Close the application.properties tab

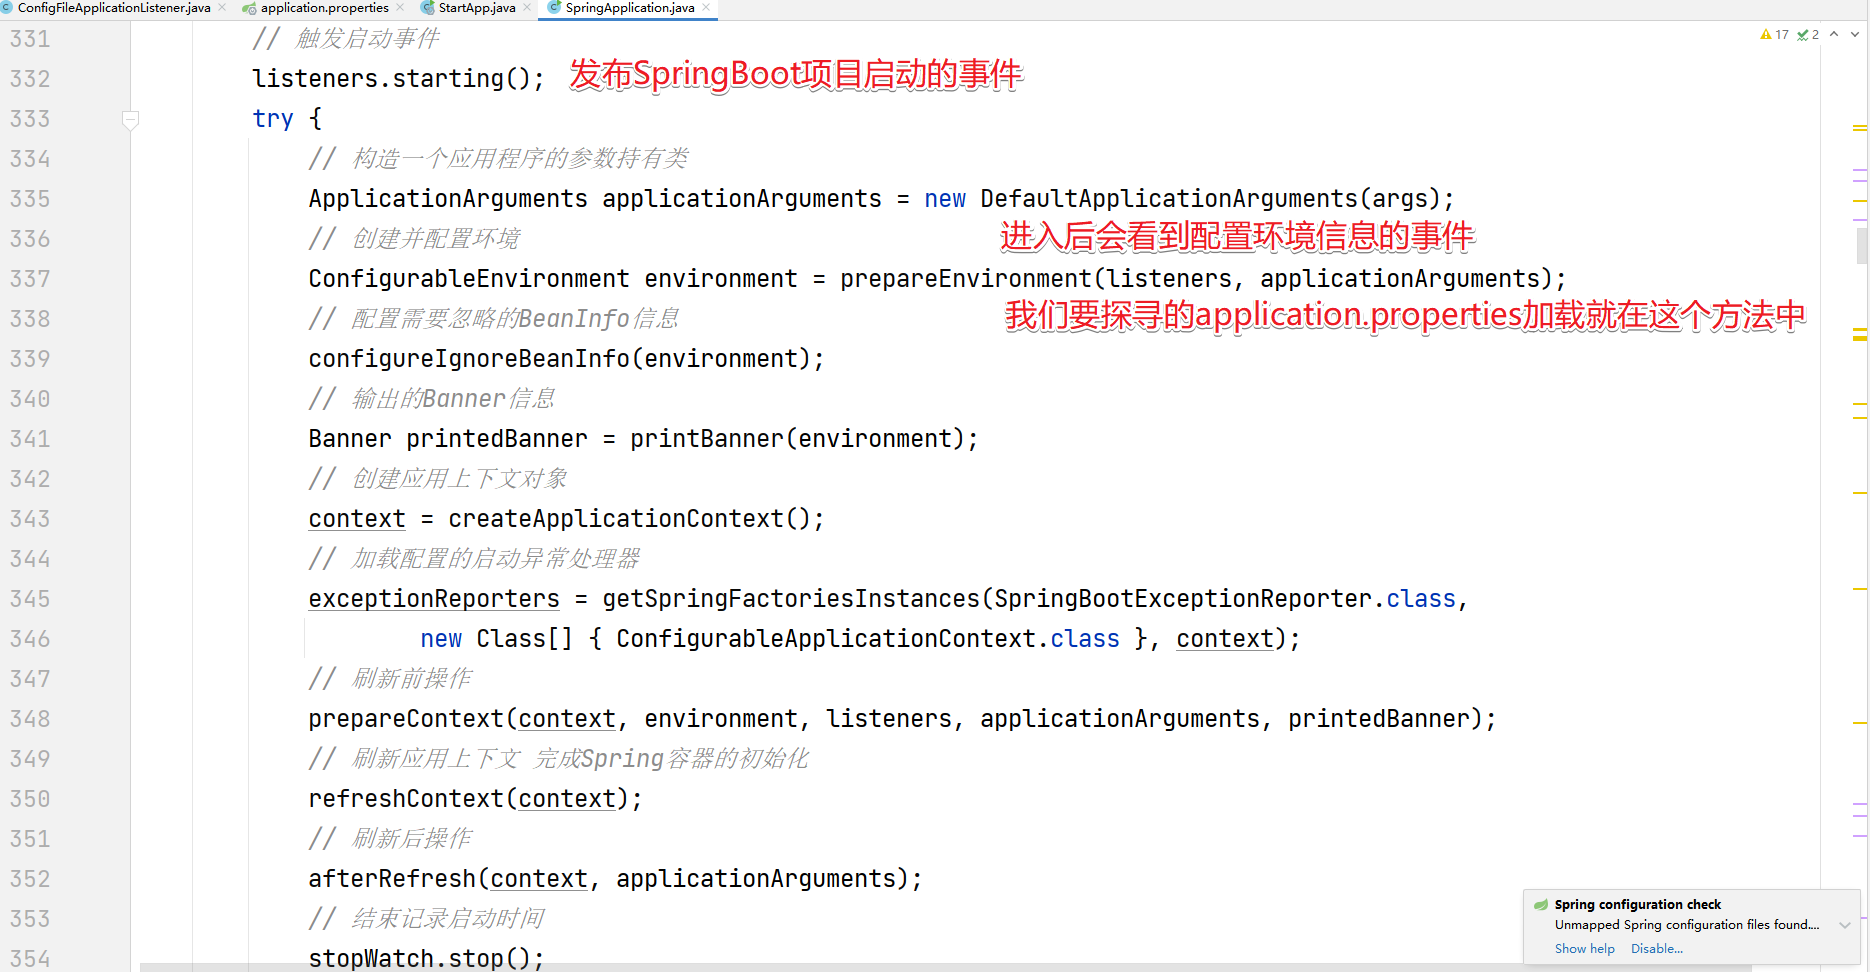click(x=400, y=8)
